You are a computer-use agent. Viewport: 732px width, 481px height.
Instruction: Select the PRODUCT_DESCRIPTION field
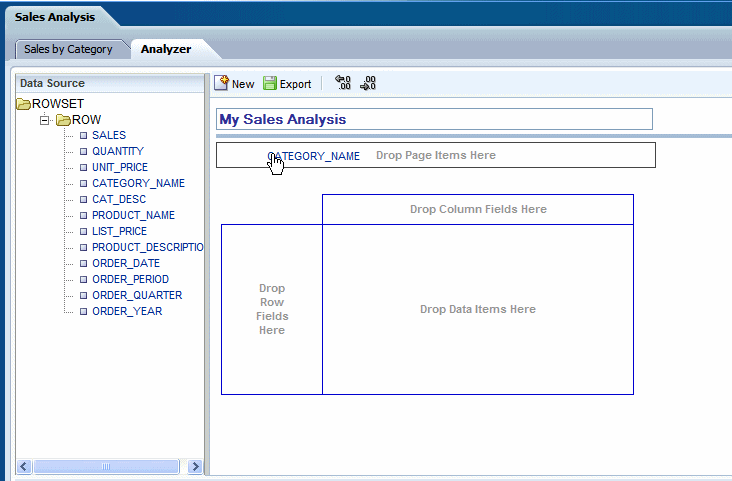point(148,247)
